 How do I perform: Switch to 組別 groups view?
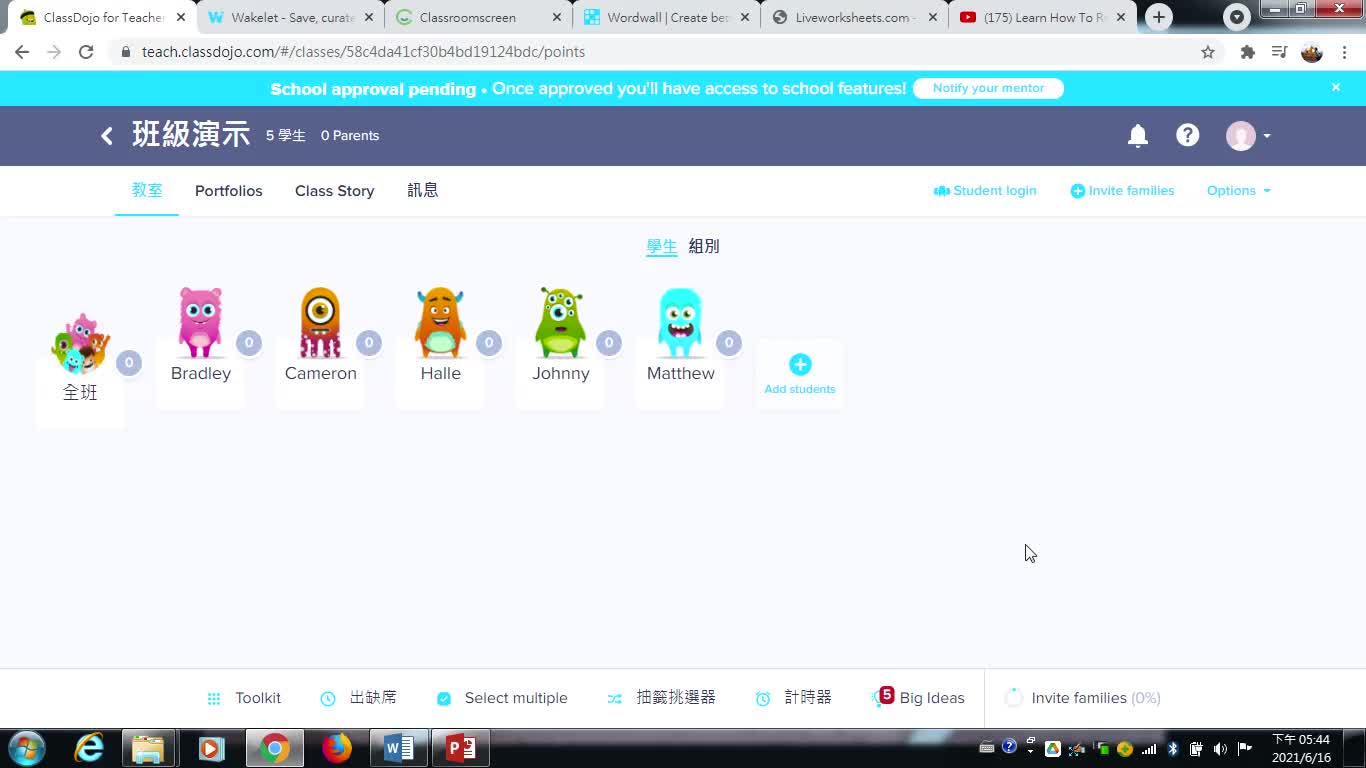[x=704, y=246]
